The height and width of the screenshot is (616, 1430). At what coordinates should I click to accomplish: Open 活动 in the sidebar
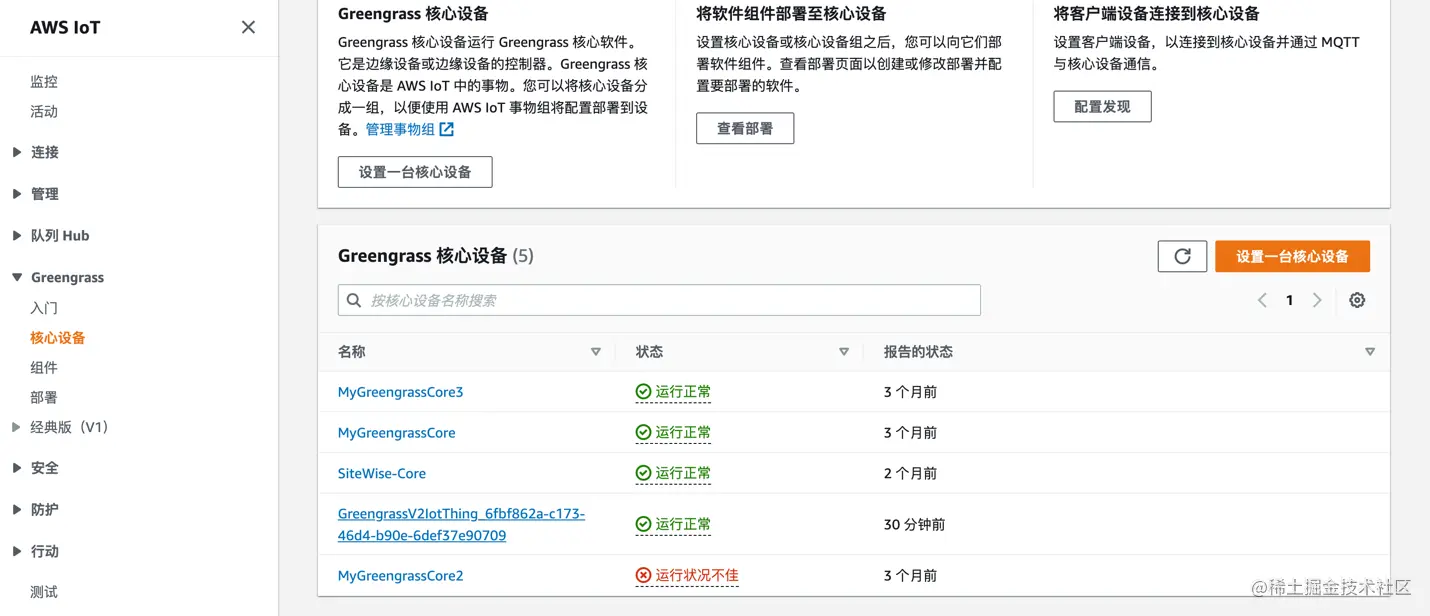click(x=44, y=111)
